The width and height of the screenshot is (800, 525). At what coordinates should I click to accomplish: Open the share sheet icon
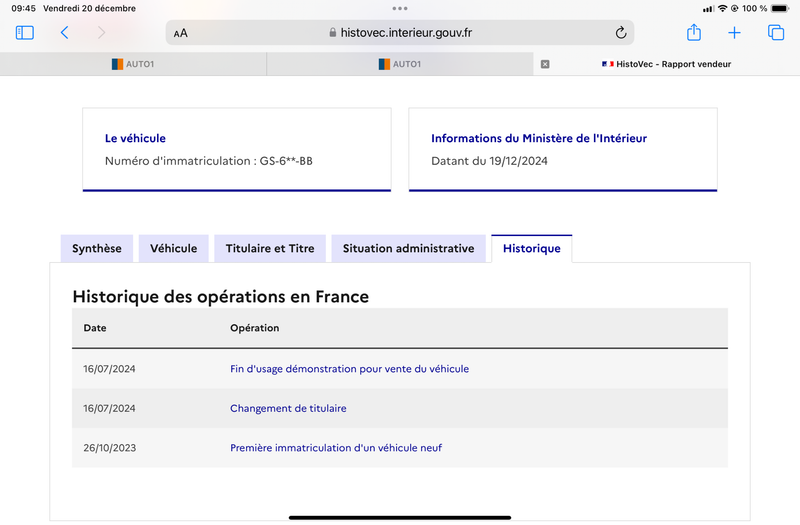[x=694, y=32]
